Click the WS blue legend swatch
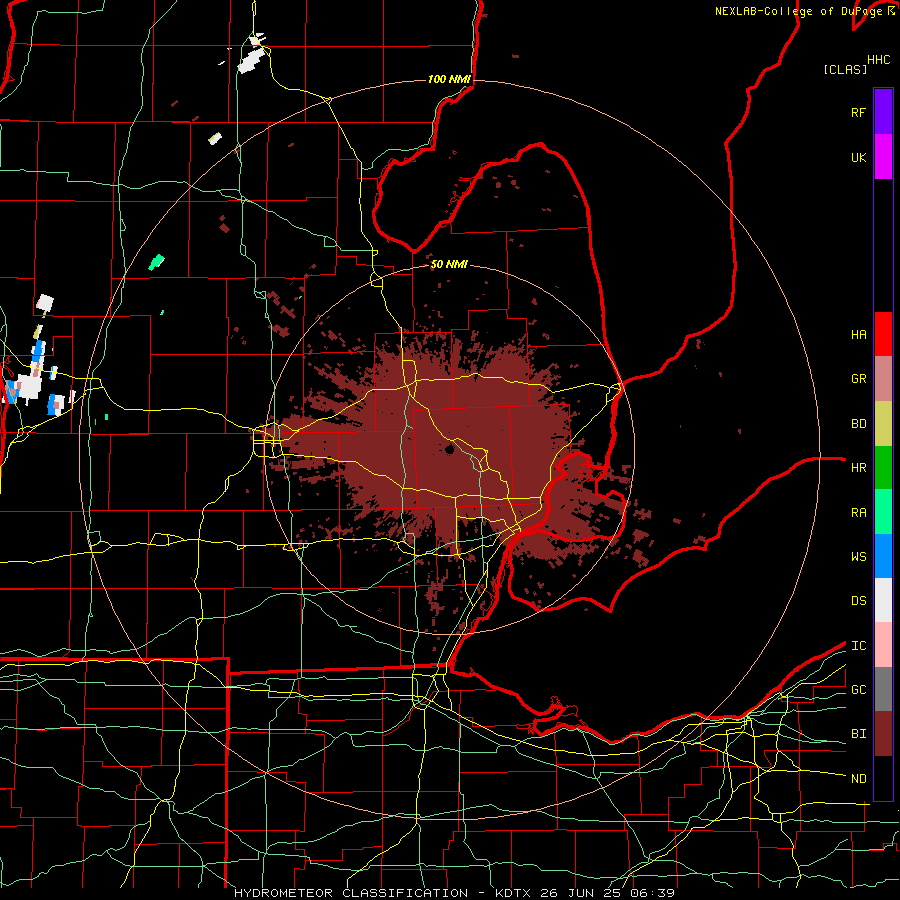 [883, 556]
